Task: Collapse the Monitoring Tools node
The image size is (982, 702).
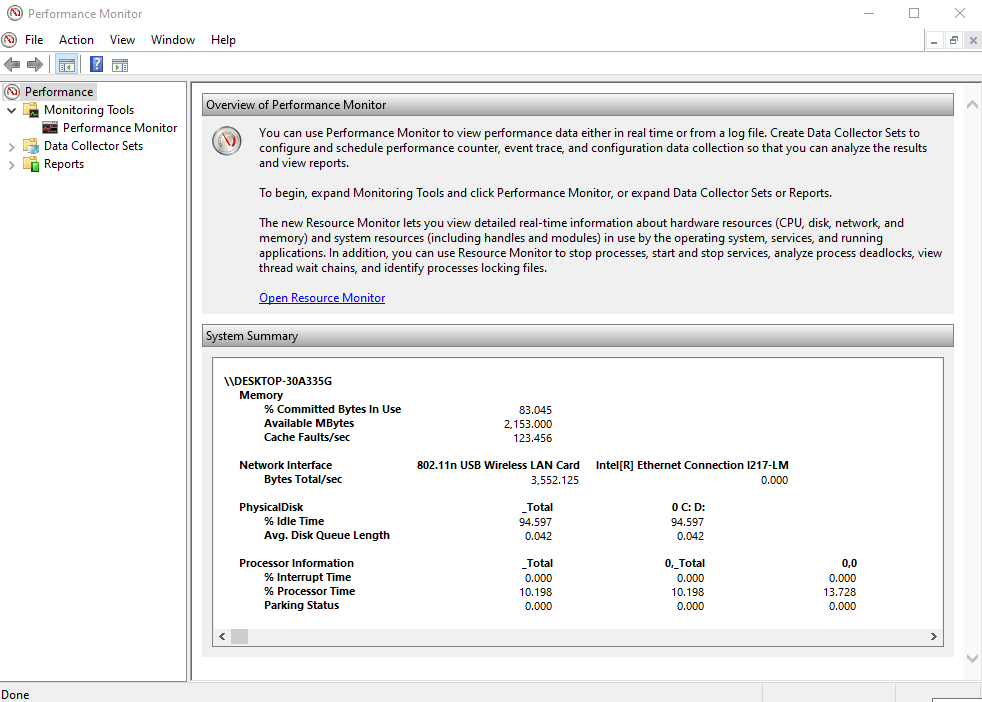Action: click(x=10, y=109)
